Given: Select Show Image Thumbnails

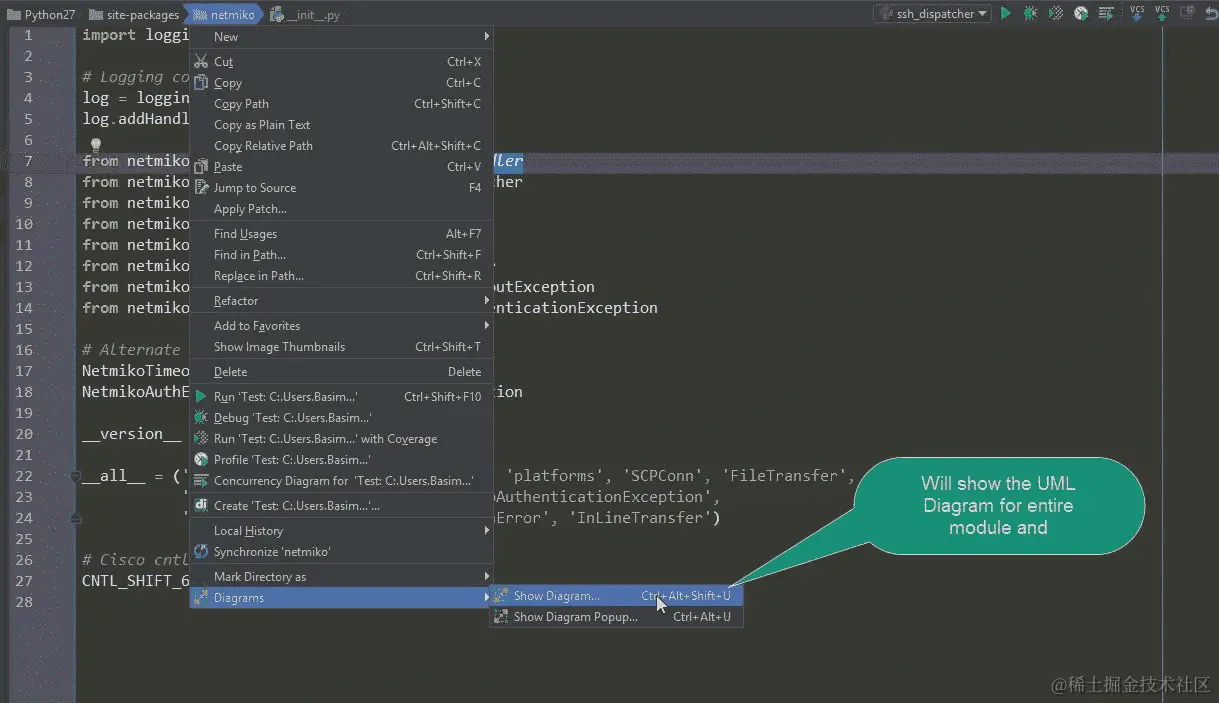Looking at the screenshot, I should coord(342,347).
